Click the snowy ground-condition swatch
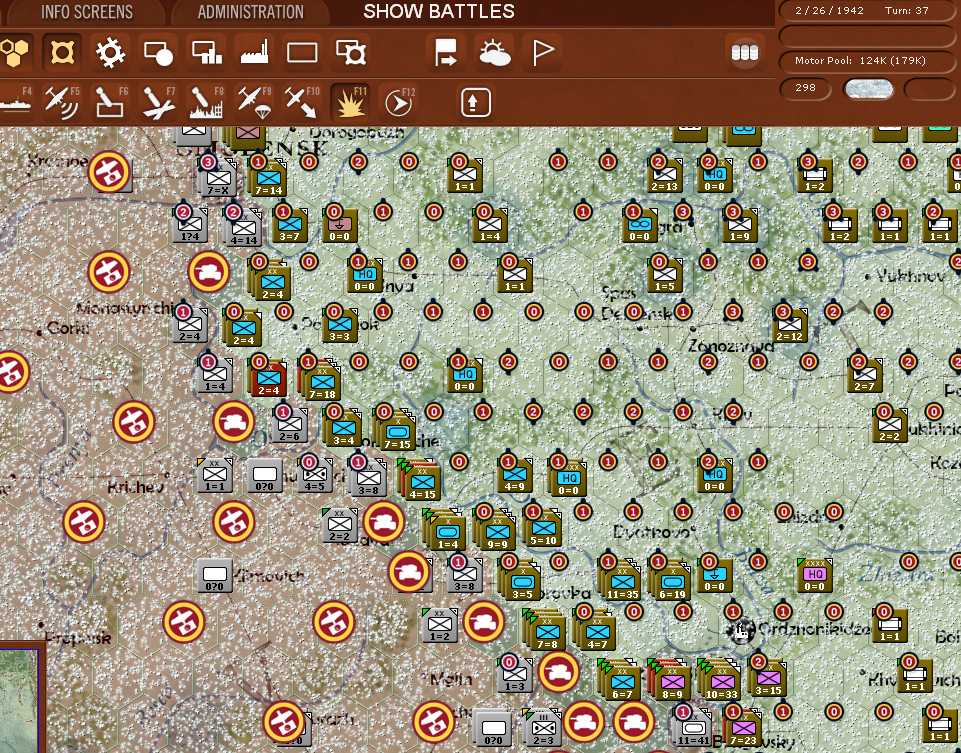 [868, 89]
